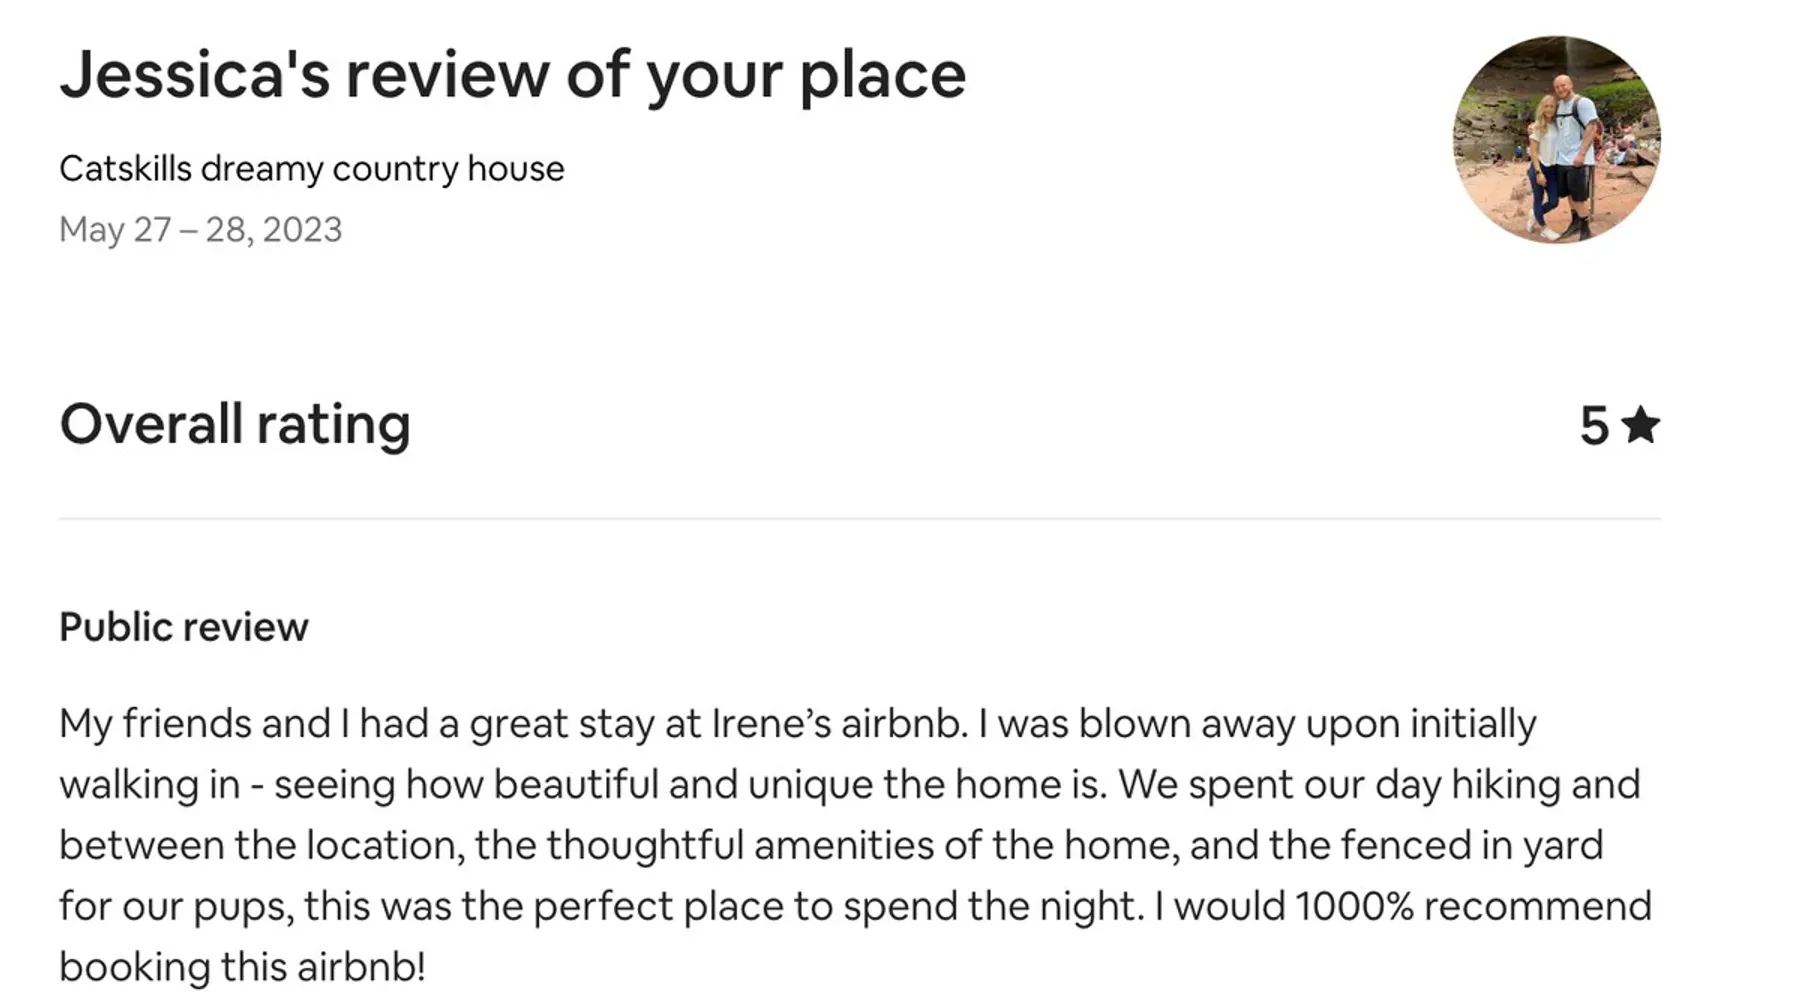Click "My friends" at the review's start
This screenshot has width=1800, height=1000.
[155, 724]
